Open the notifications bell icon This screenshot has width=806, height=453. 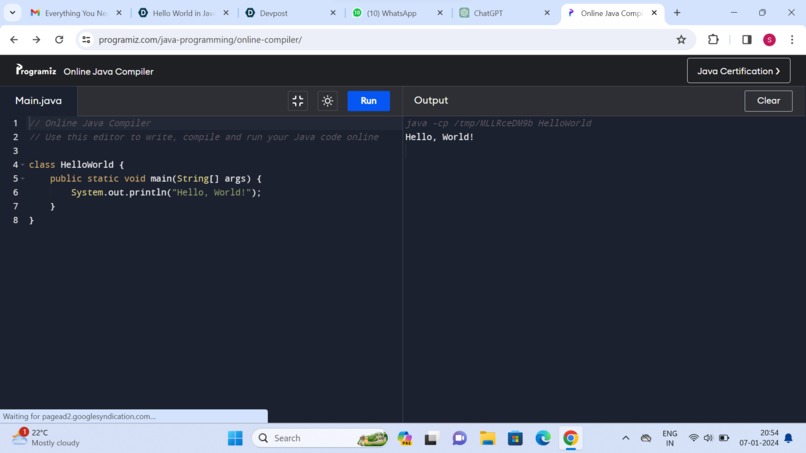click(789, 438)
